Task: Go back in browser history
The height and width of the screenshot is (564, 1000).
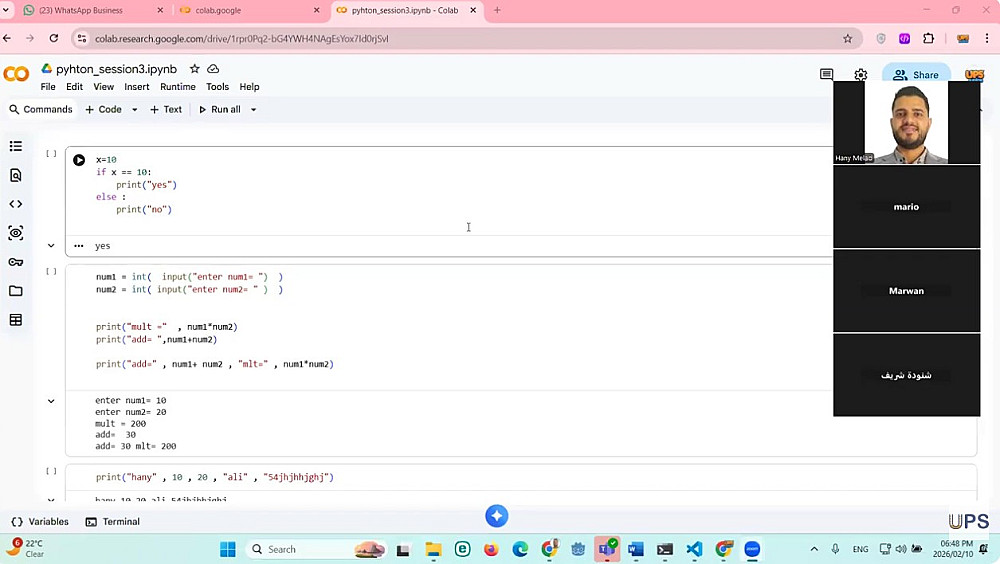Action: click(7, 38)
